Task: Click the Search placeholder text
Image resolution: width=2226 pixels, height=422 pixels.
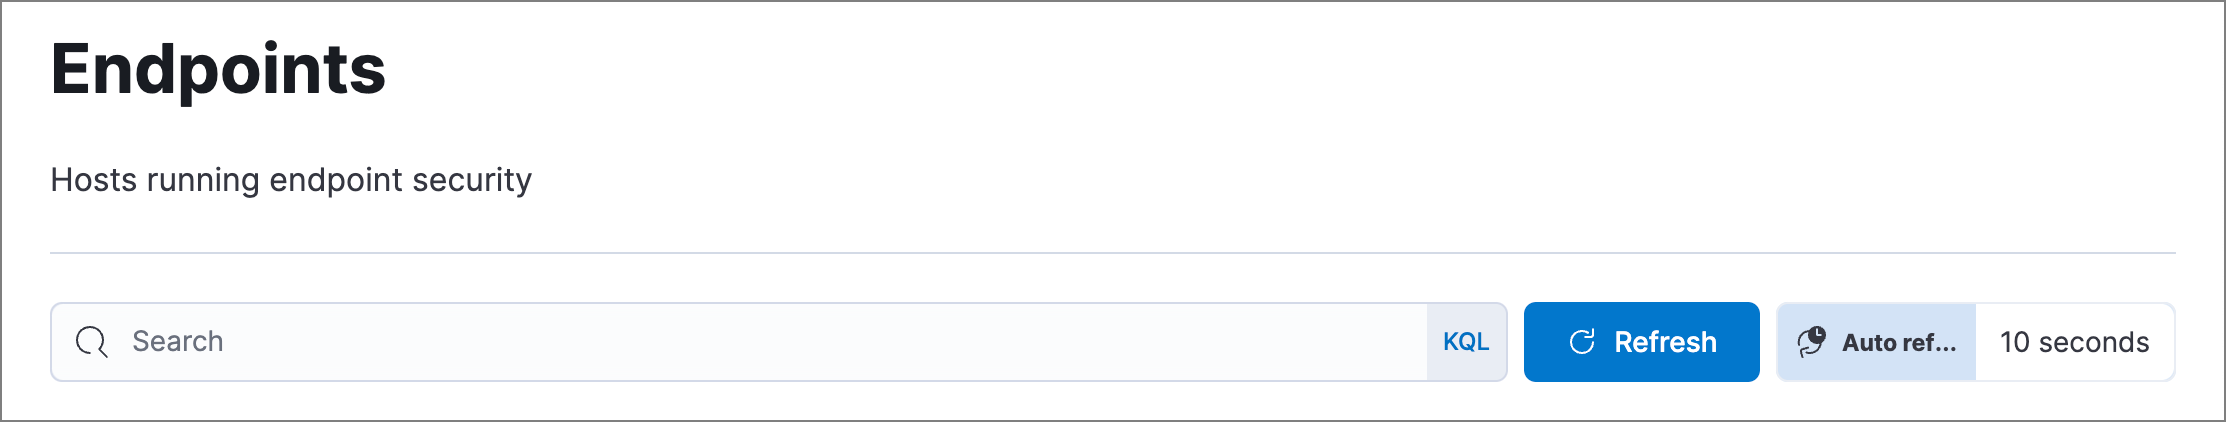Action: tap(178, 342)
